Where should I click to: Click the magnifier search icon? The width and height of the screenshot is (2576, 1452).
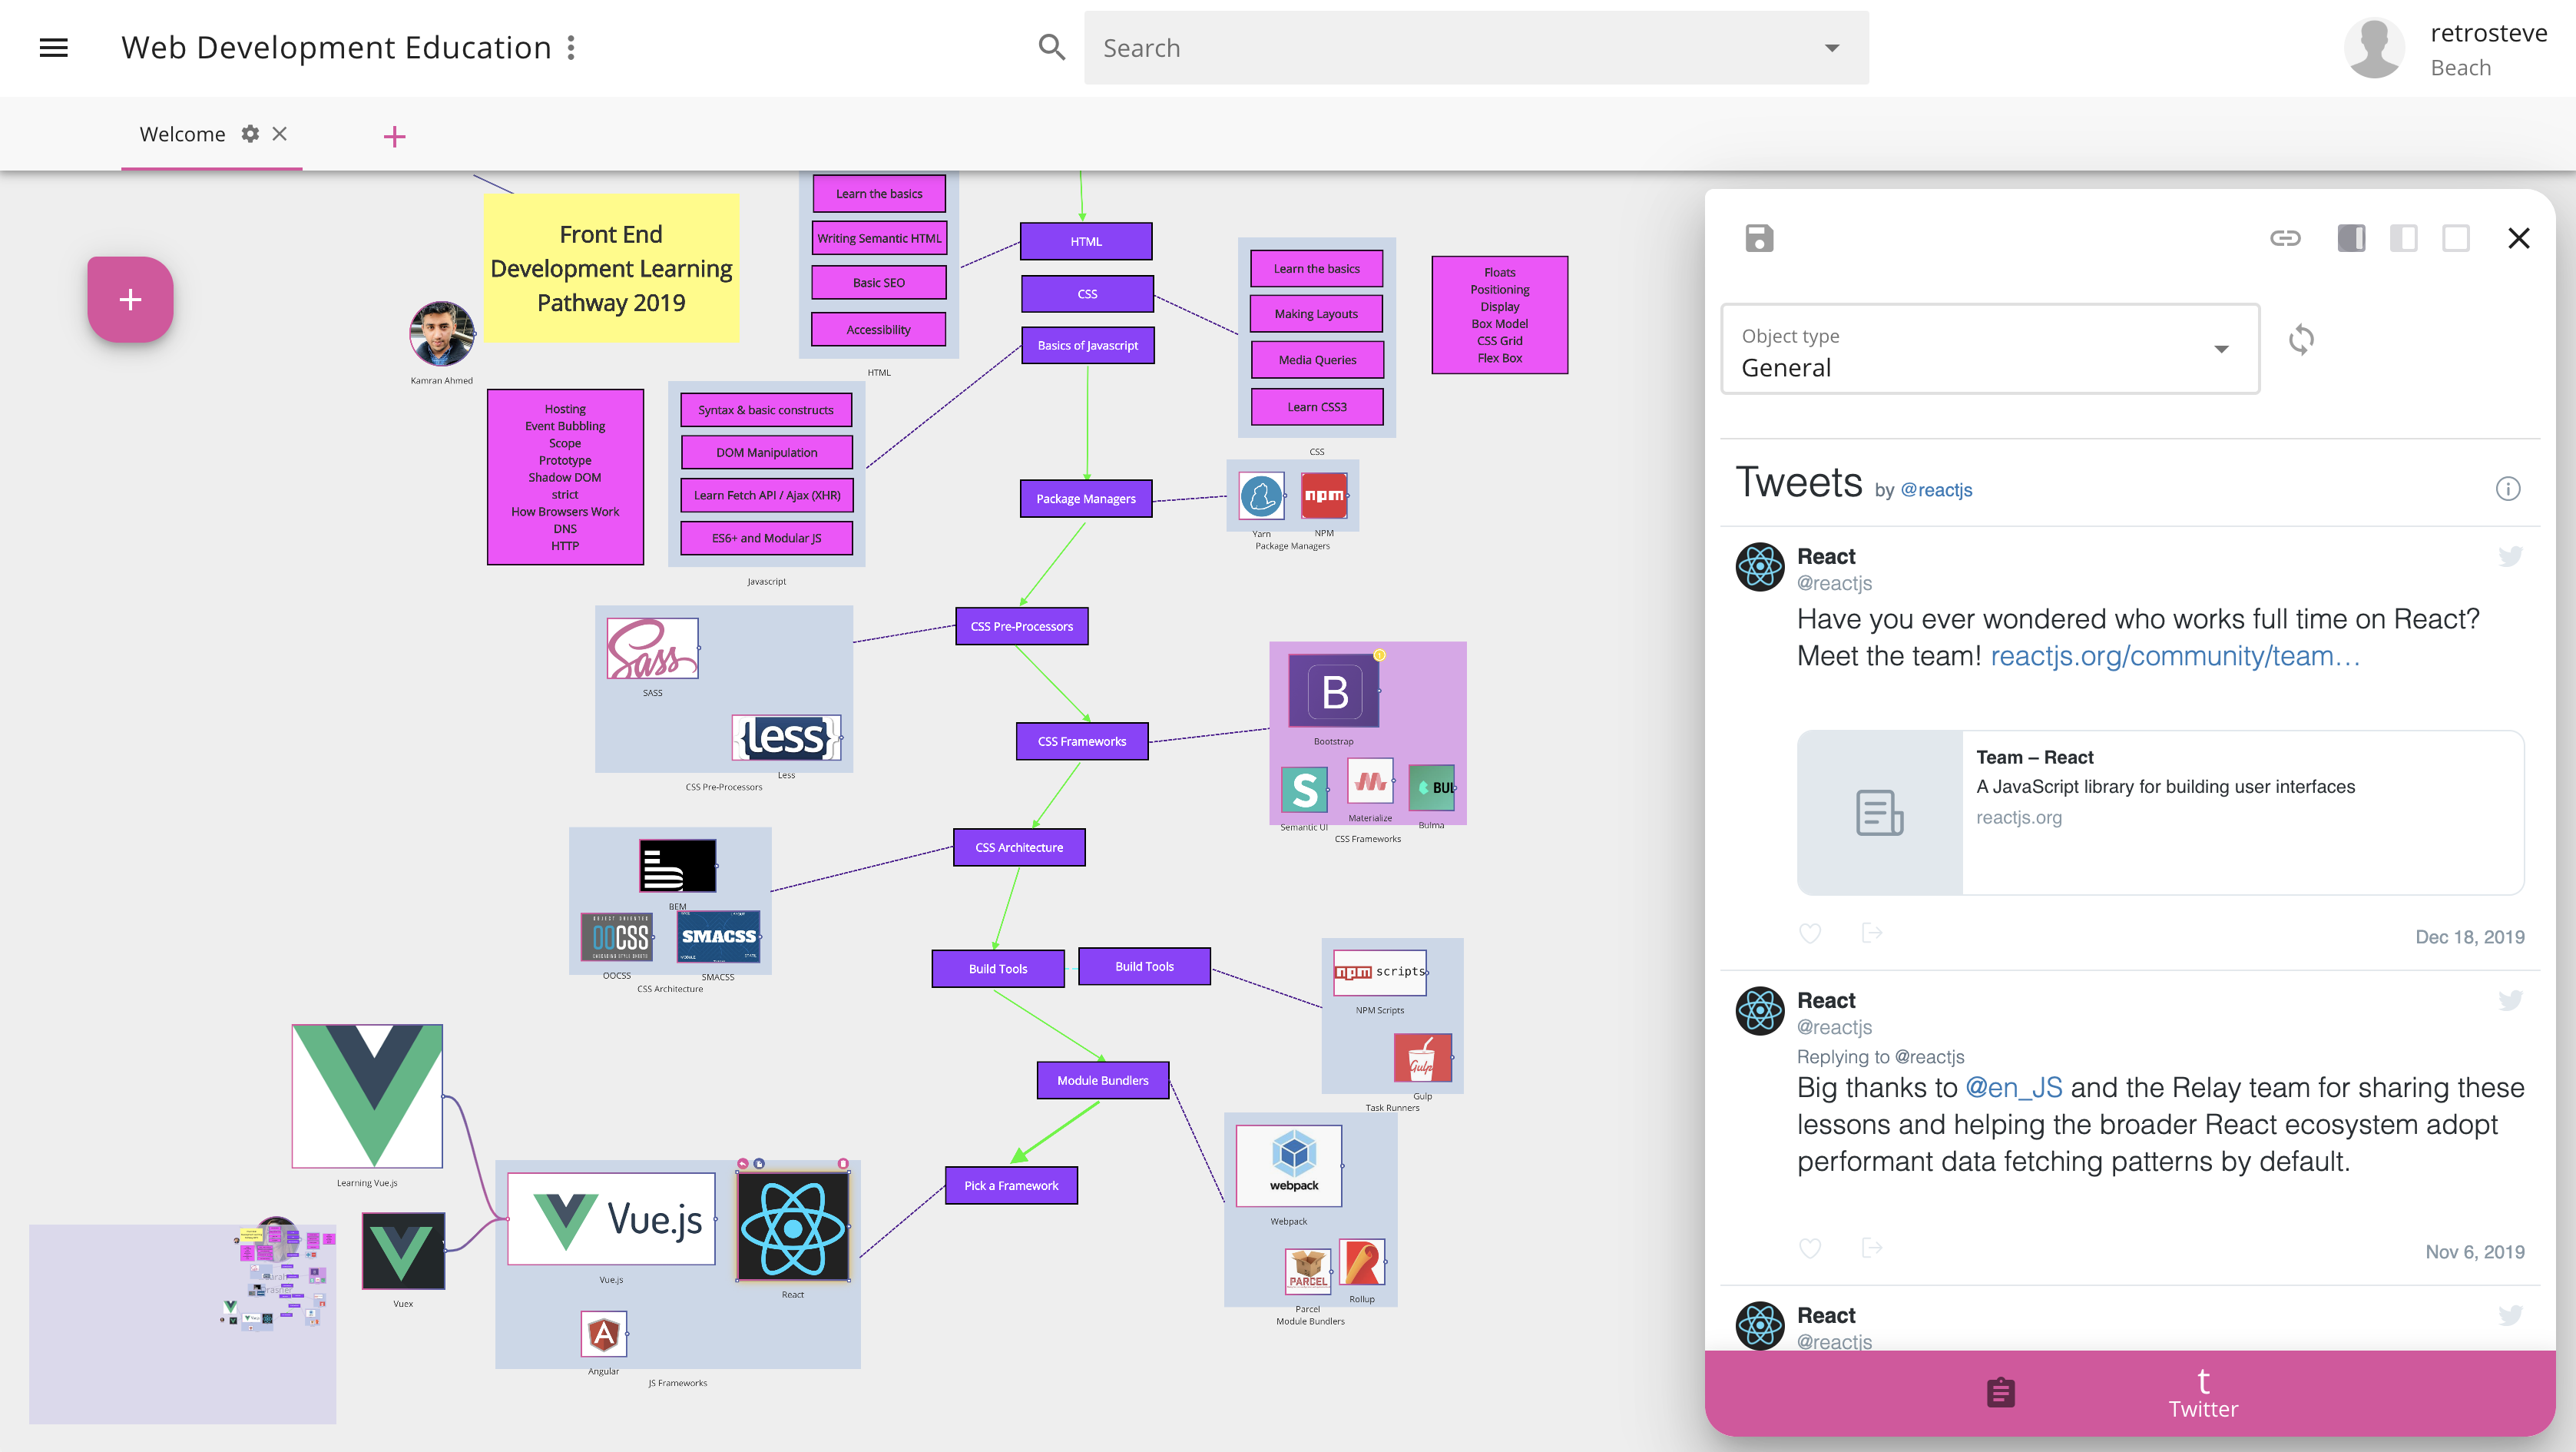[1051, 47]
